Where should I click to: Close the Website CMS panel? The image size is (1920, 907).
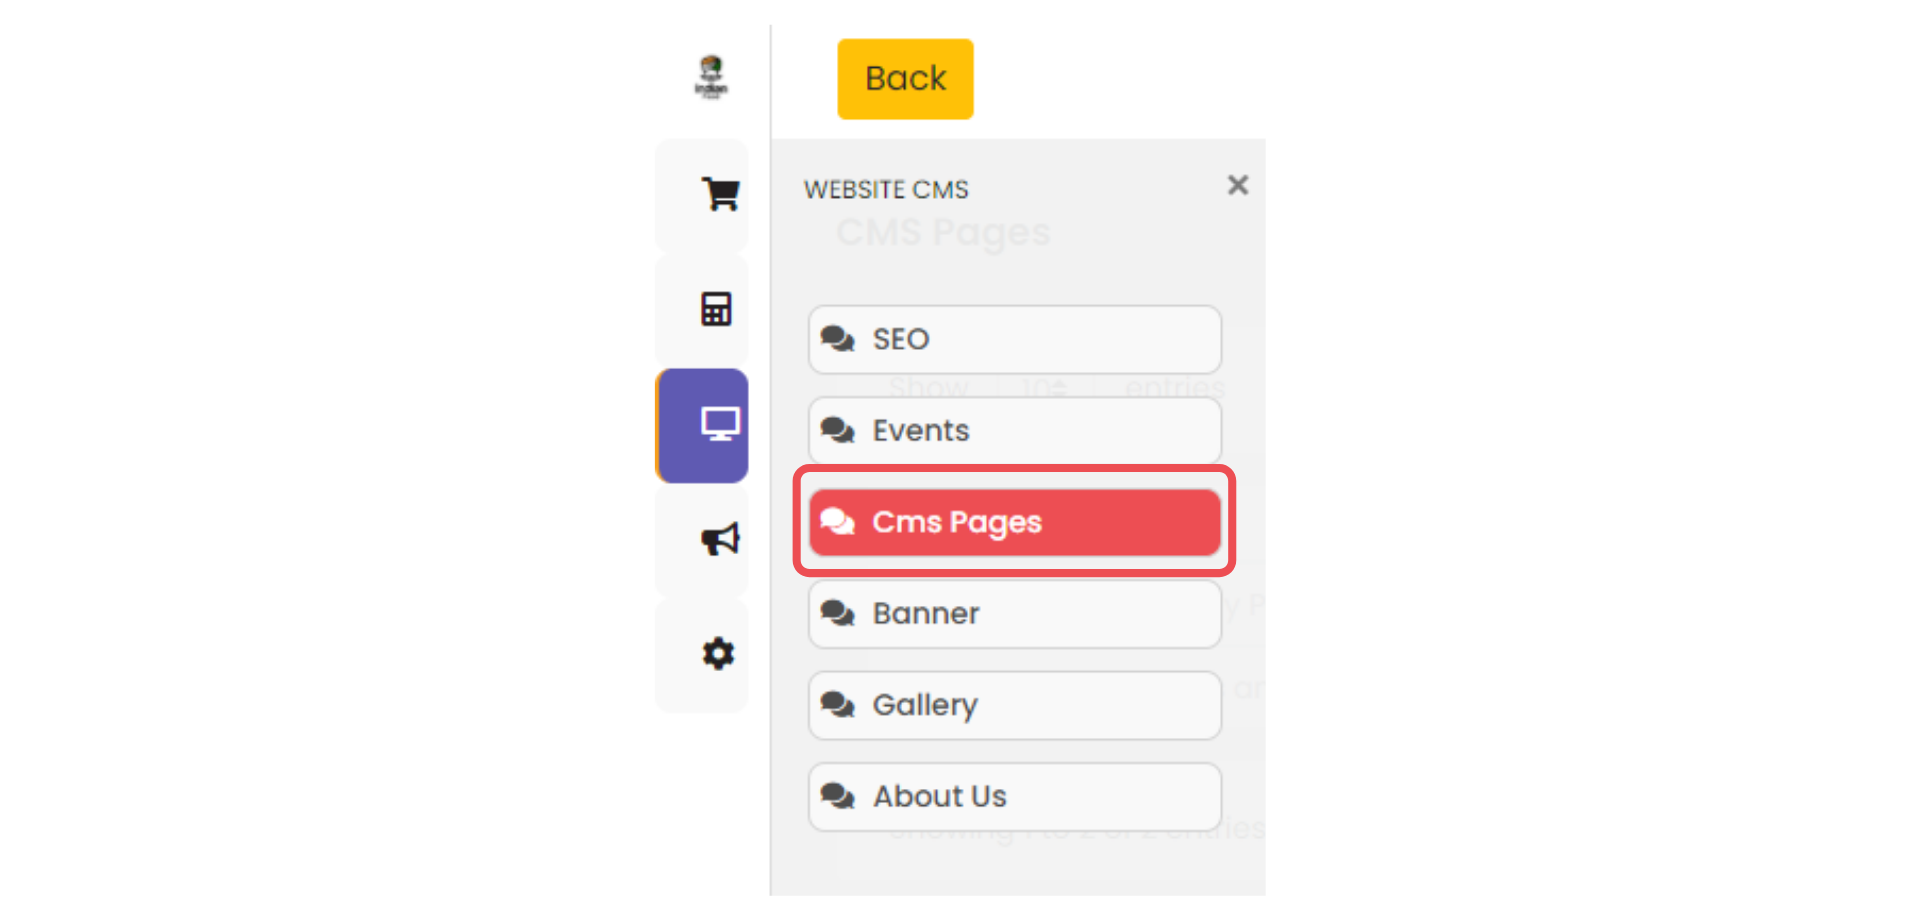point(1237,185)
